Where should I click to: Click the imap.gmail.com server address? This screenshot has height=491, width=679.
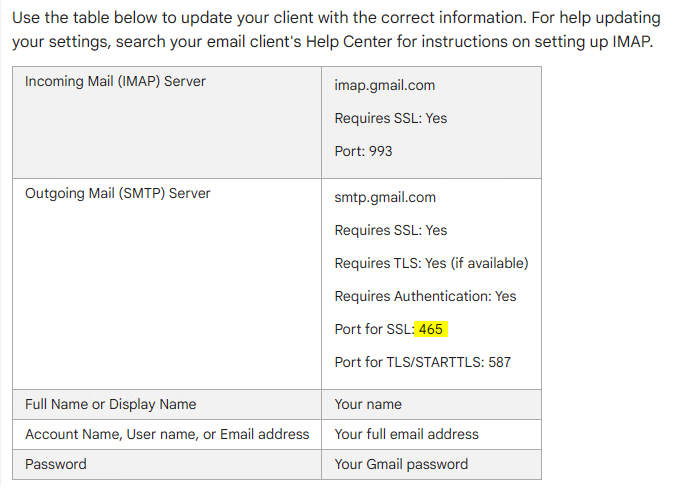tap(385, 85)
